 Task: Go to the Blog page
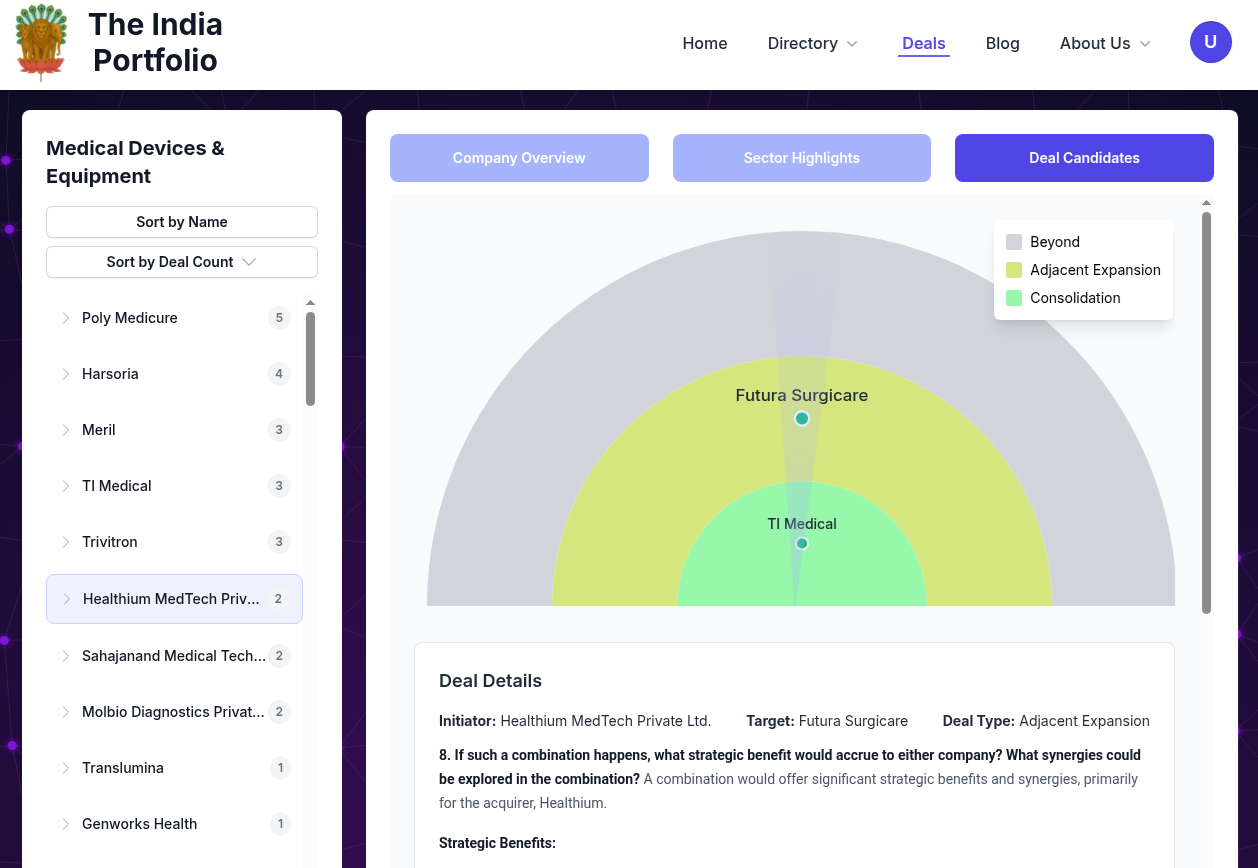click(1002, 43)
